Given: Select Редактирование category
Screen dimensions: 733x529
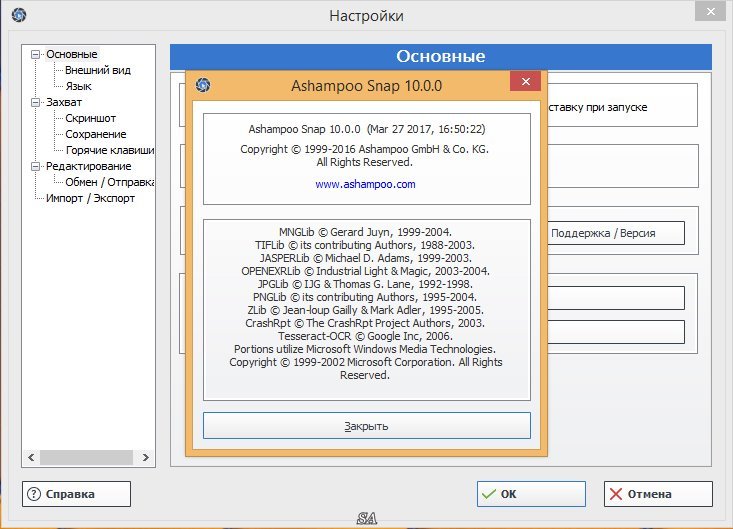Looking at the screenshot, I should point(88,166).
